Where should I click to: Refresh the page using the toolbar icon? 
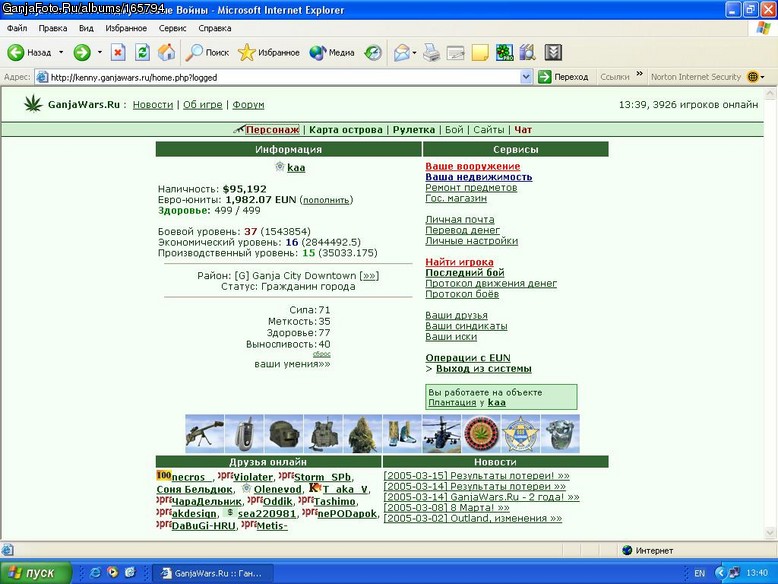point(142,53)
